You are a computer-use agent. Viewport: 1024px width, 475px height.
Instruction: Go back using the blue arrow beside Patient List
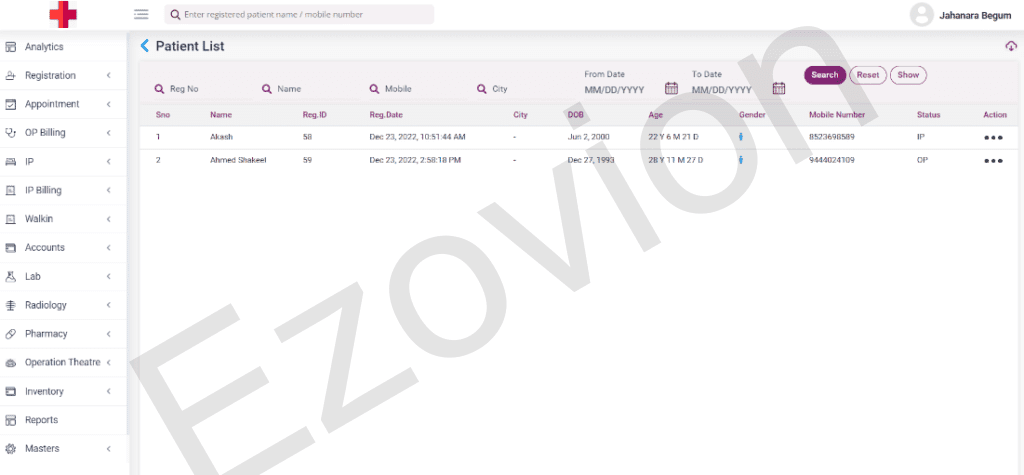(x=145, y=46)
